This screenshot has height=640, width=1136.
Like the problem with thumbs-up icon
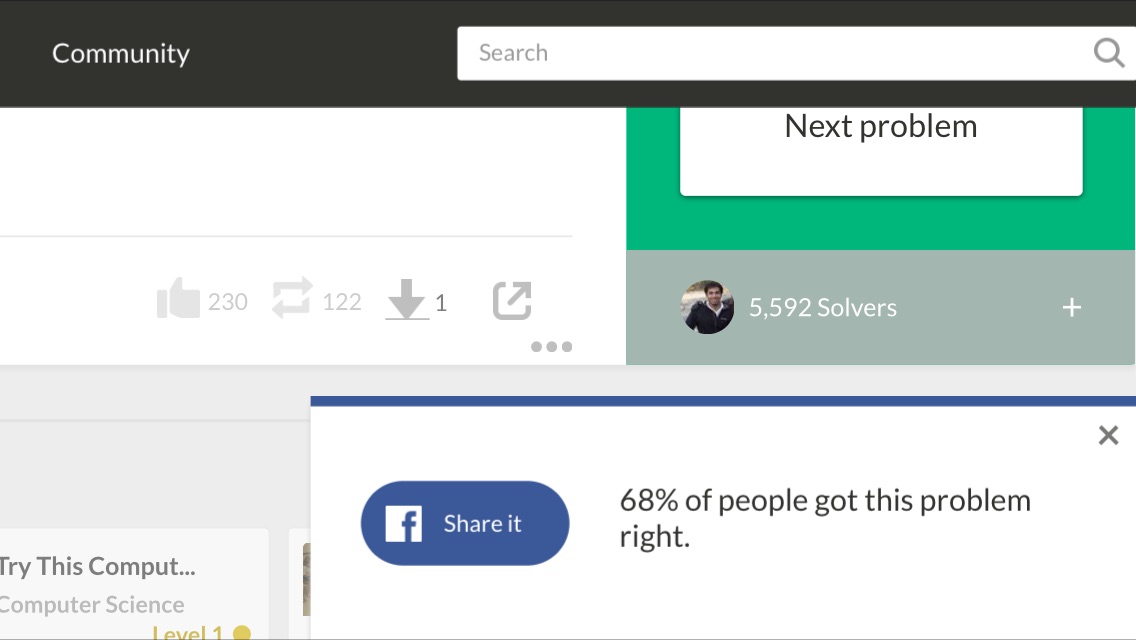click(x=178, y=299)
